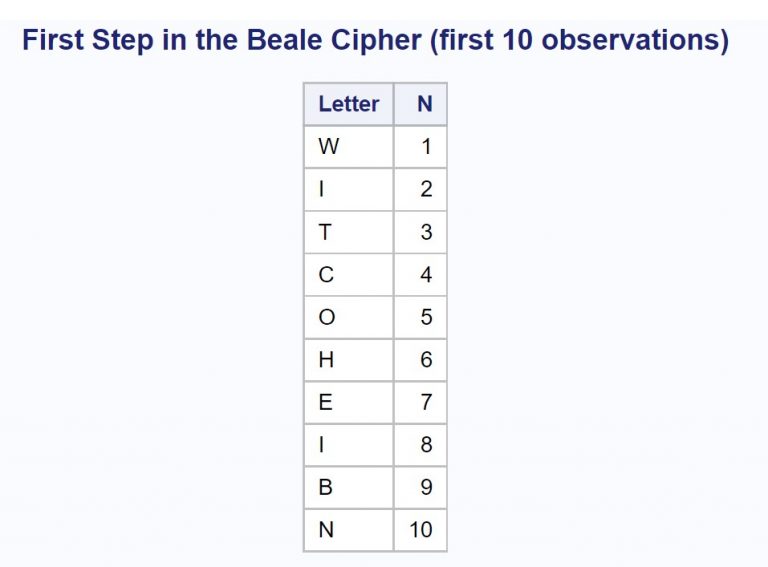Screen dimensions: 768x567
Task: Click the N cell with value 7
Action: click(420, 403)
